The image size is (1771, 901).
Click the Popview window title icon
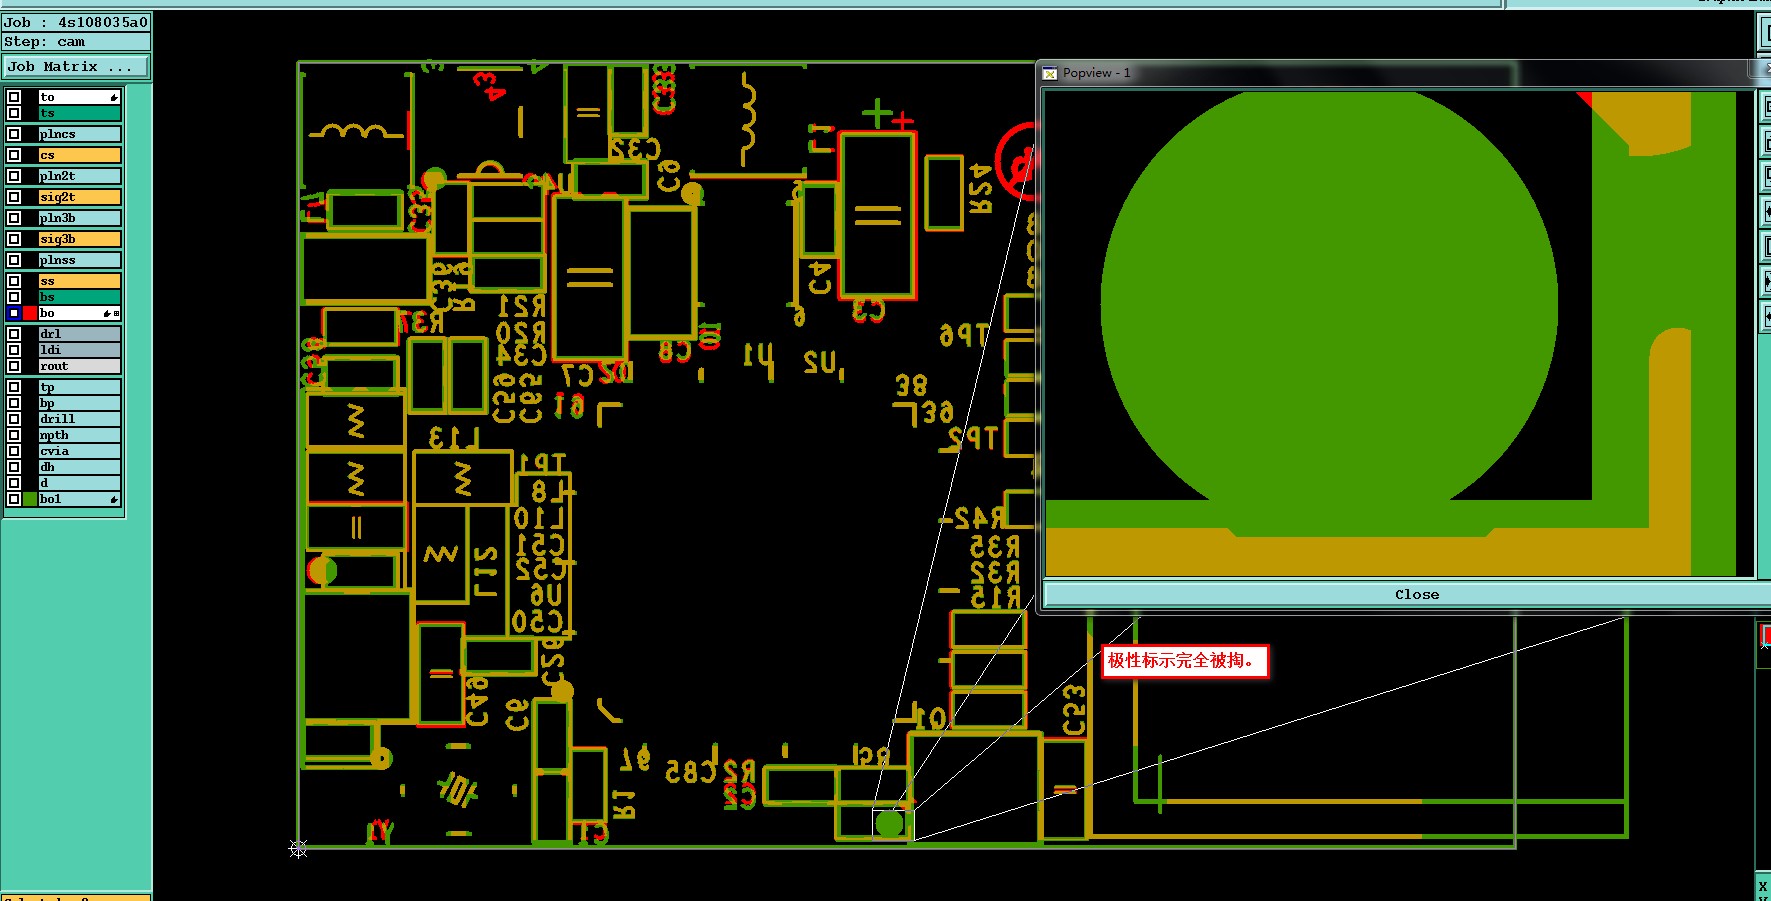pos(1050,73)
